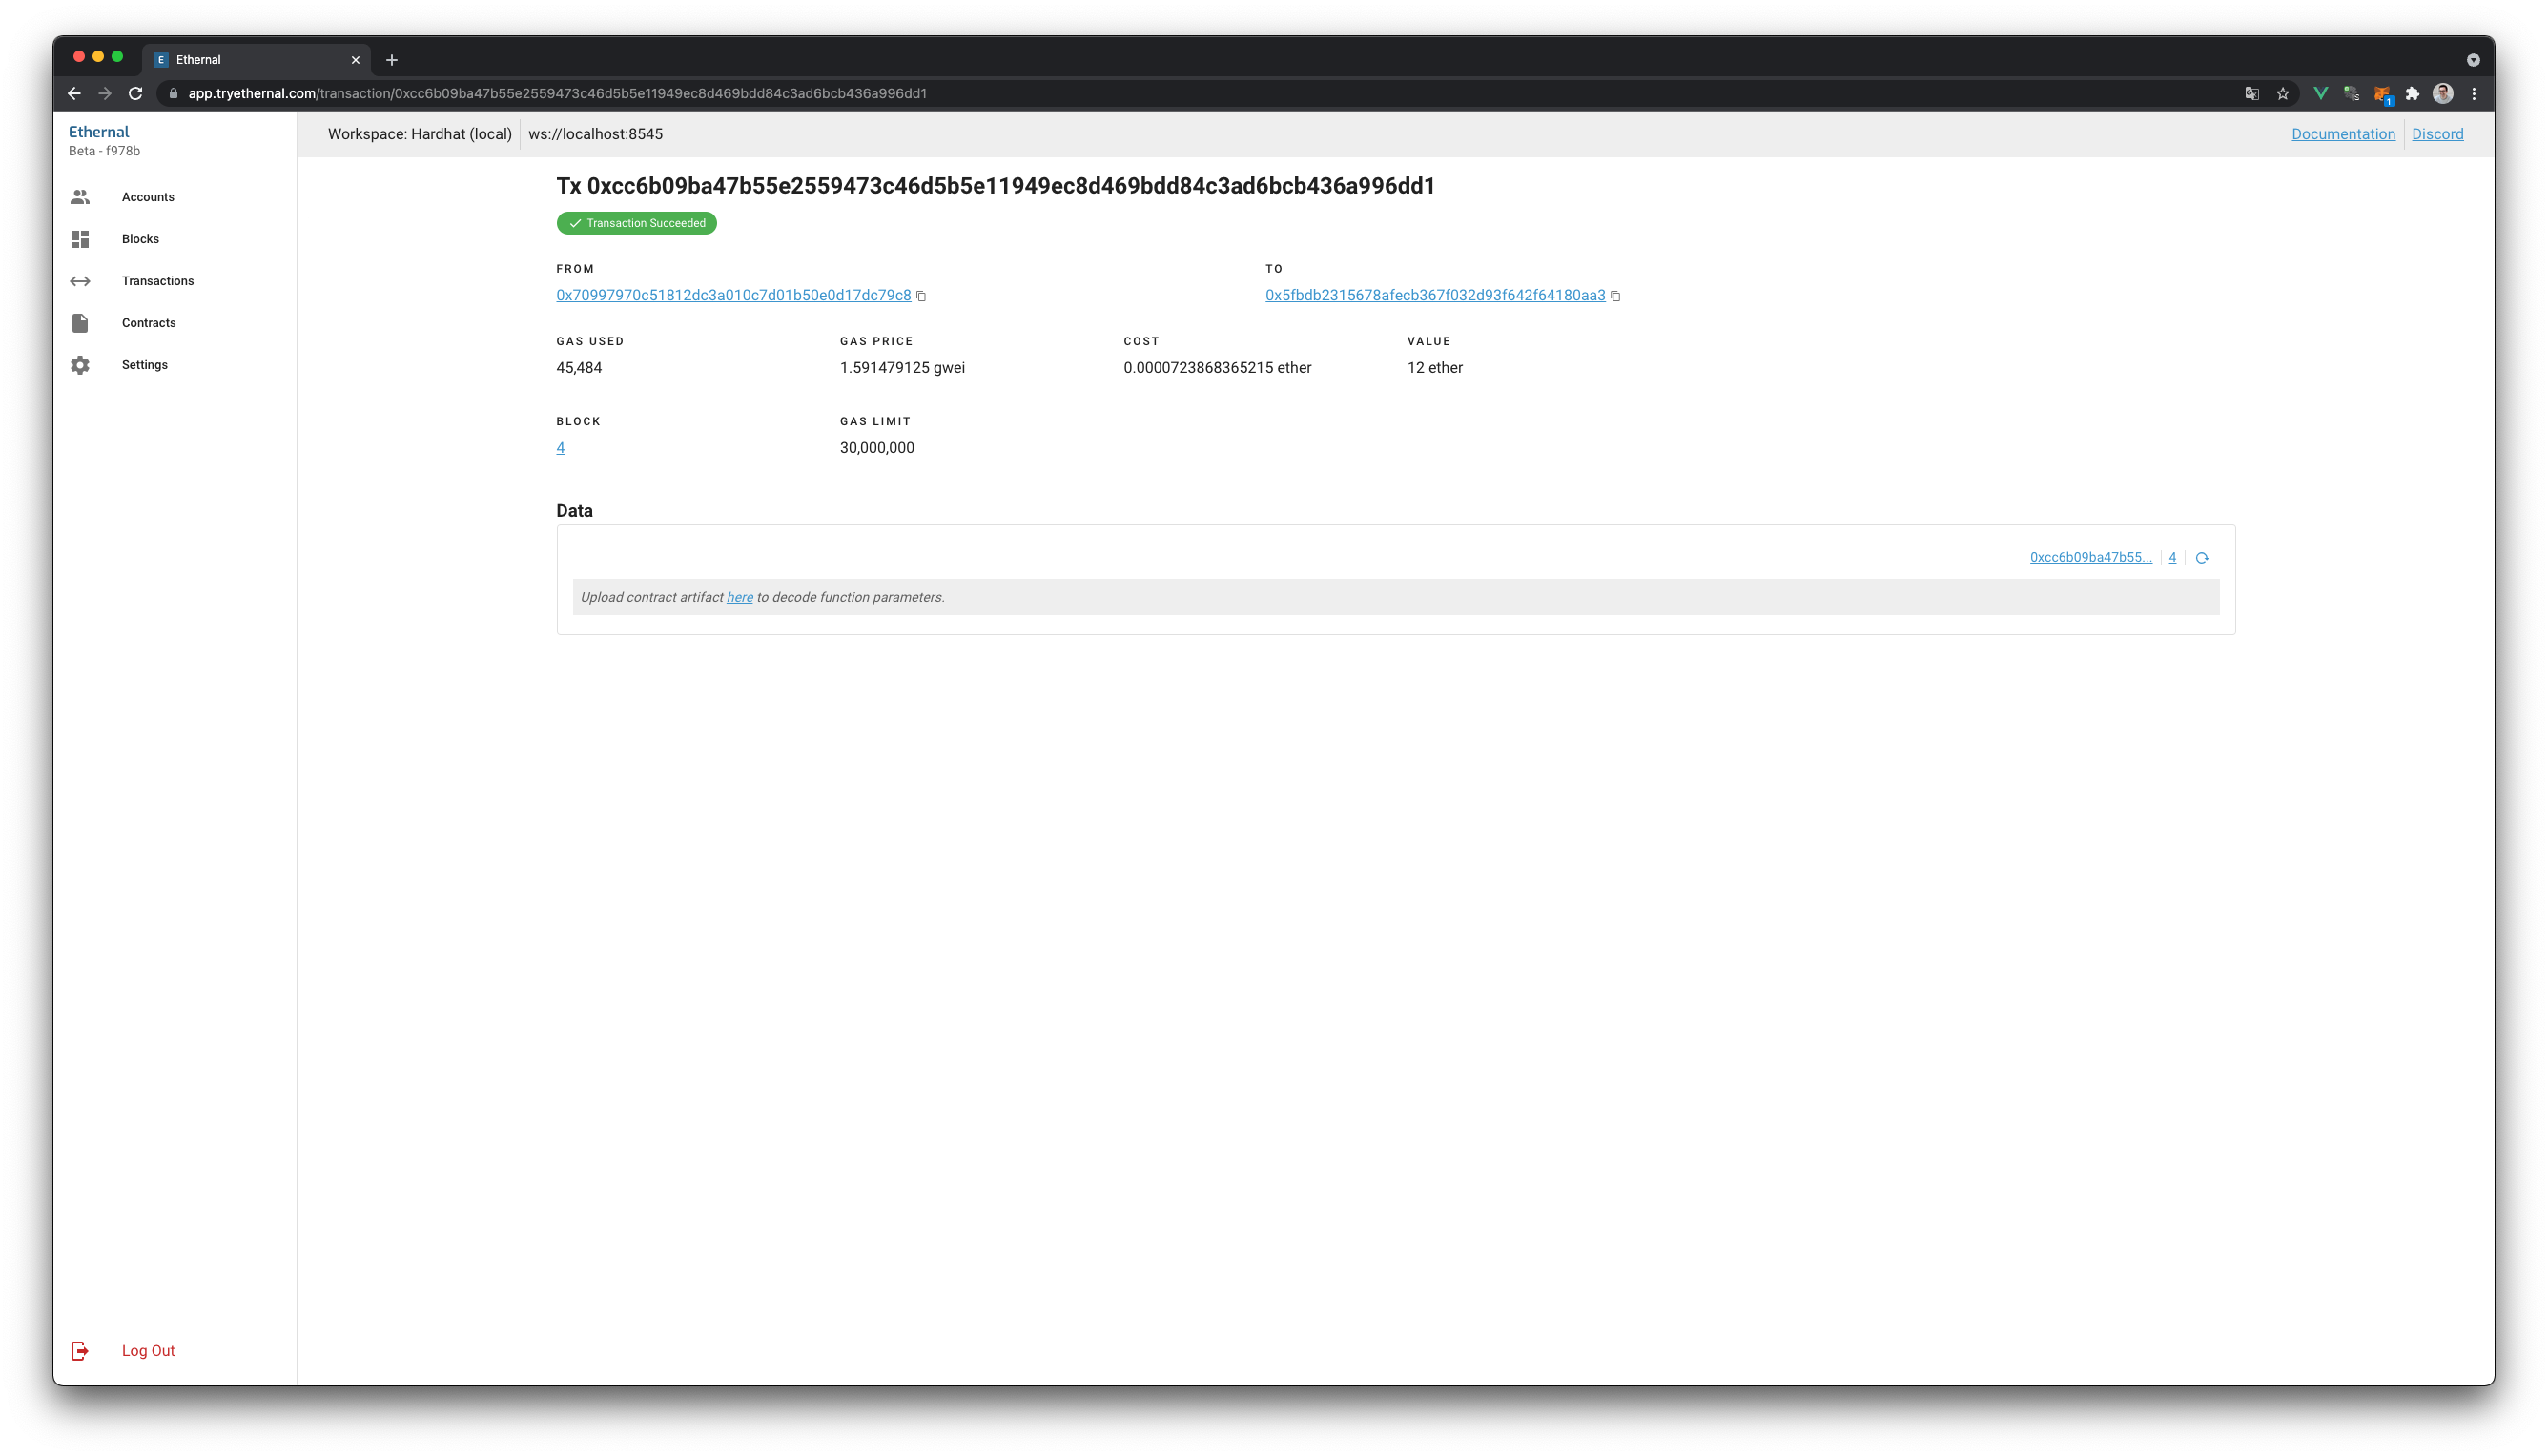Open the browser Extensions puzzle icon

(2412, 94)
